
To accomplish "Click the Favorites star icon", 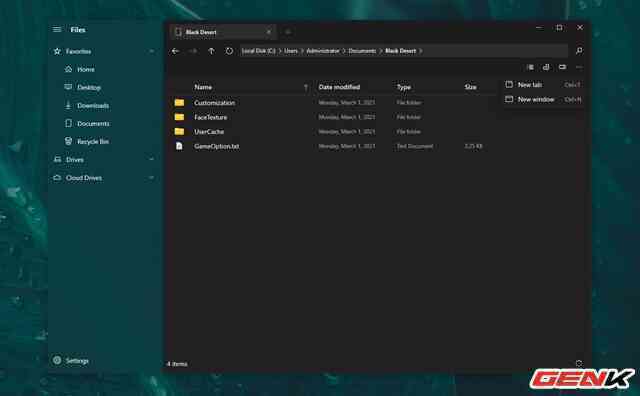I will pos(57,51).
